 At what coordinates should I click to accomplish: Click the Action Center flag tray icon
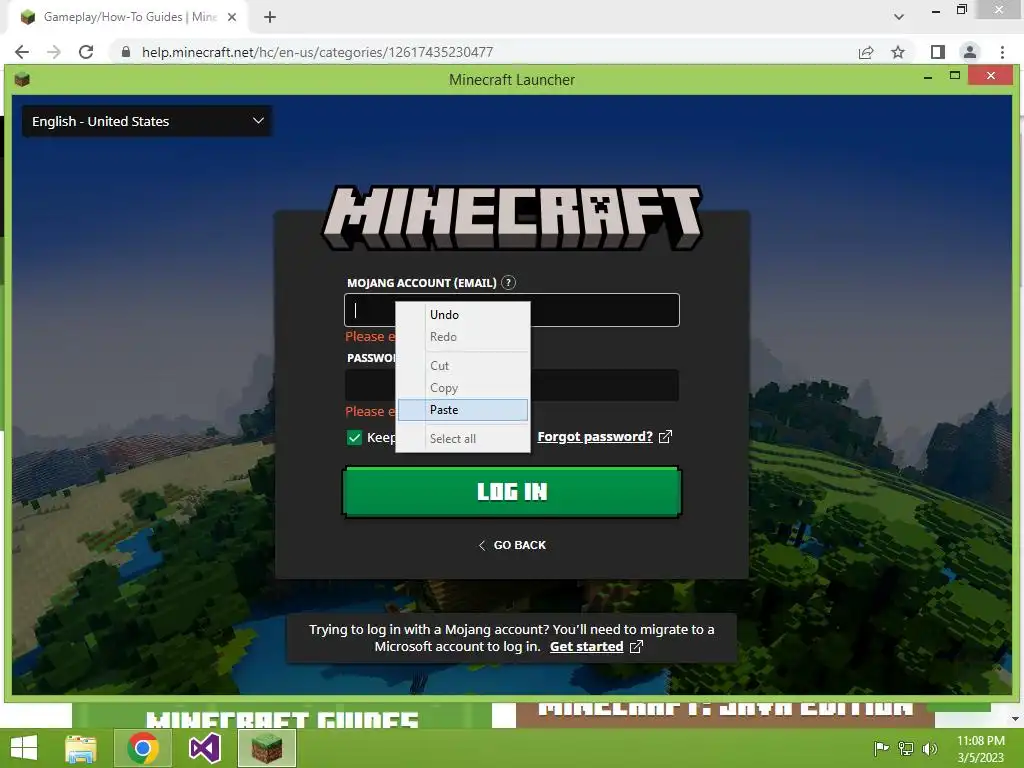pyautogui.click(x=881, y=748)
